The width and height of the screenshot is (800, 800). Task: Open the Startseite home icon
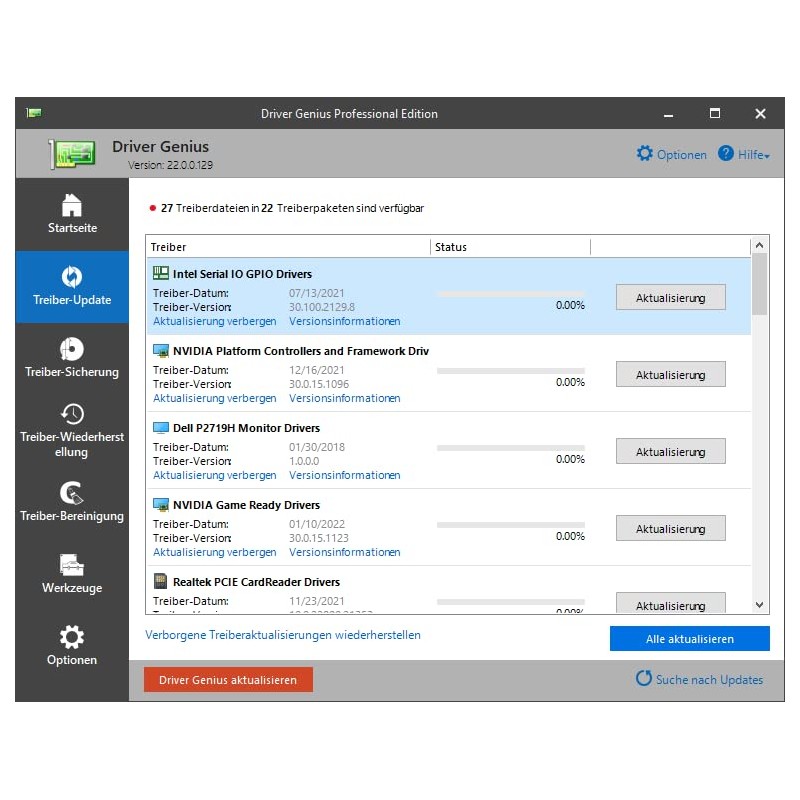72,205
